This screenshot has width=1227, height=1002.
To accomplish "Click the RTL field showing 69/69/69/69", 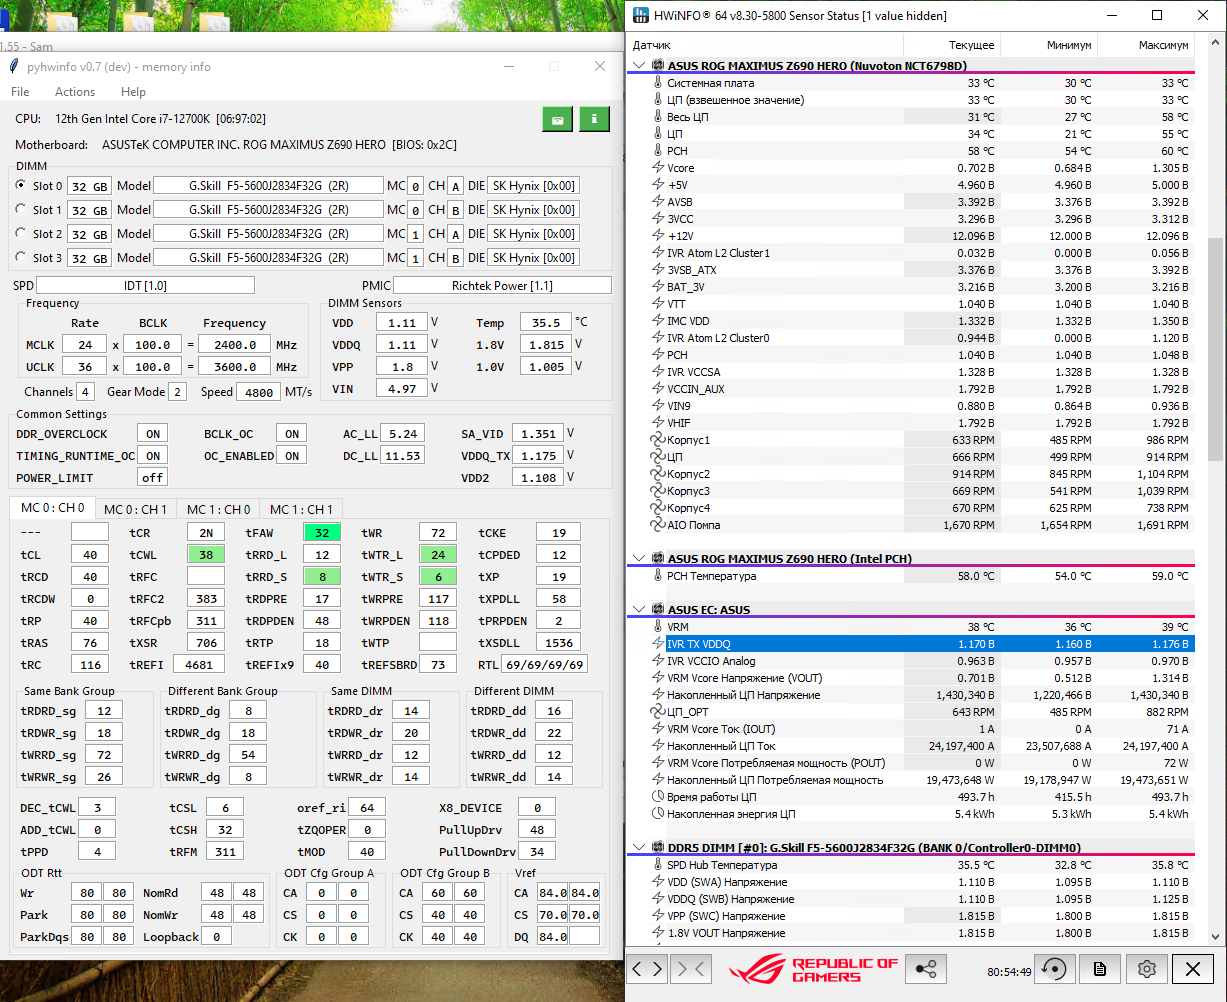I will pyautogui.click(x=545, y=664).
